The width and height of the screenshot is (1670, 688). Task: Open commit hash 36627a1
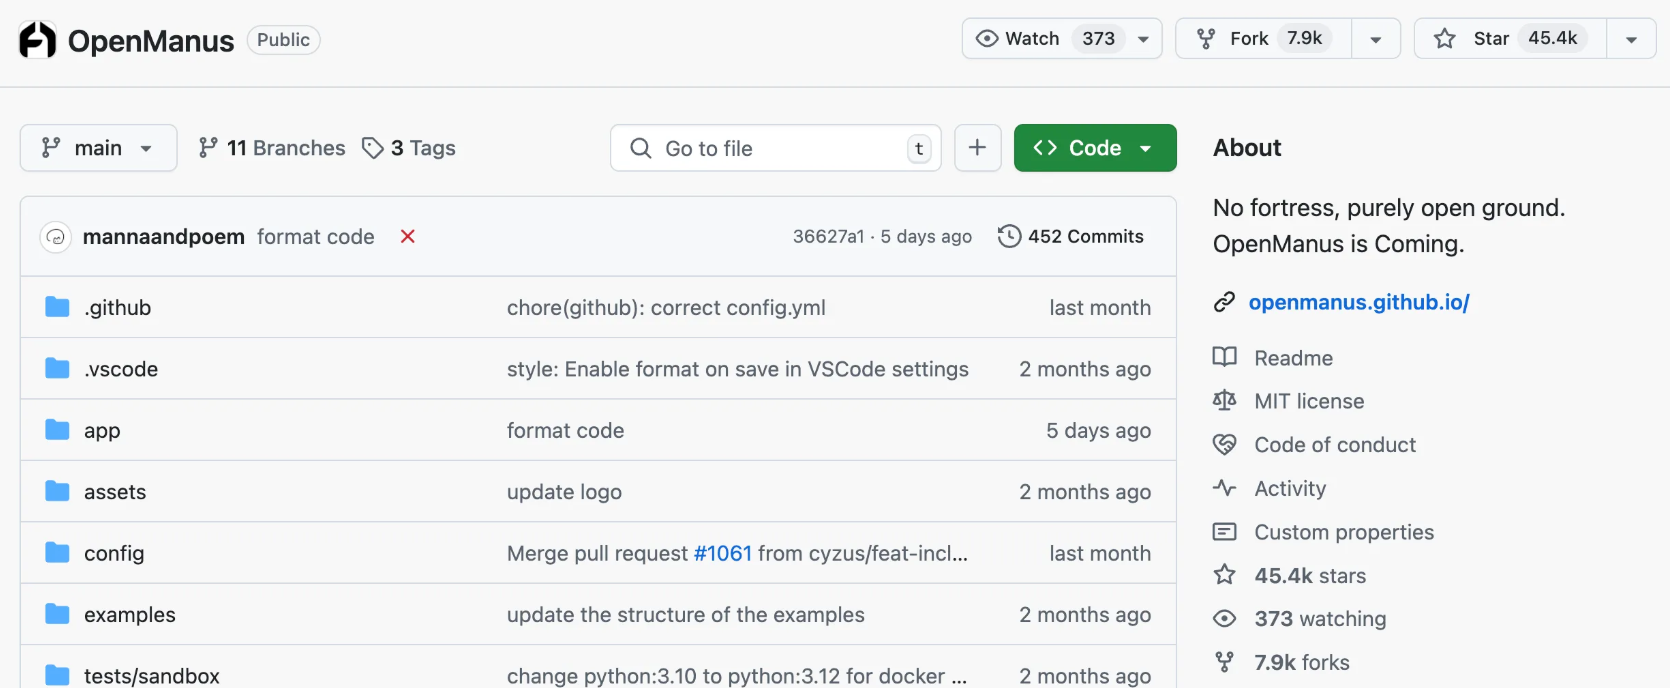point(828,237)
